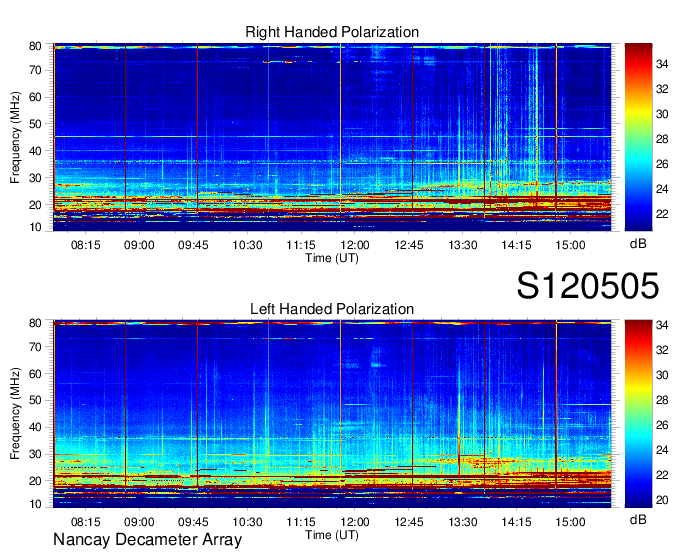This screenshot has width=680, height=552.
Task: Click the "Nancay Decameter Array" caption
Action: coord(147,540)
